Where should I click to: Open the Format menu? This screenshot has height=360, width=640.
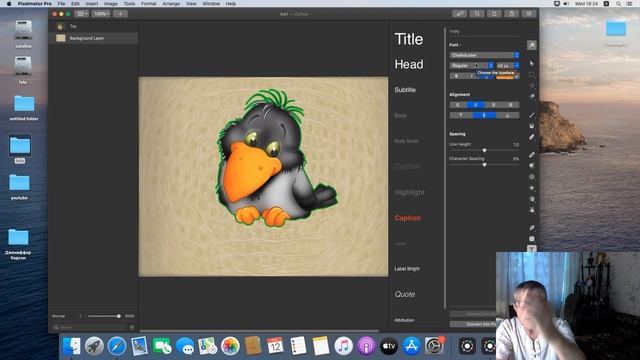point(149,4)
